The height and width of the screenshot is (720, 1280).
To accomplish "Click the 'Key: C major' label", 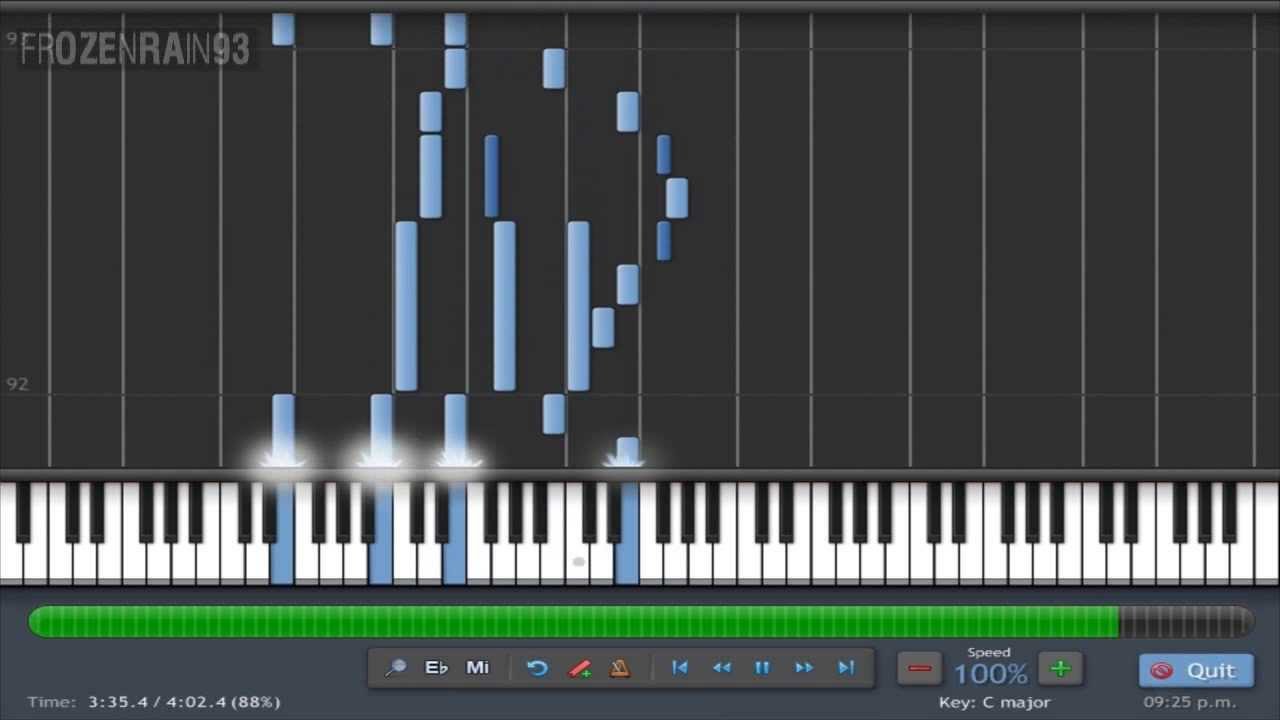I will pos(995,702).
